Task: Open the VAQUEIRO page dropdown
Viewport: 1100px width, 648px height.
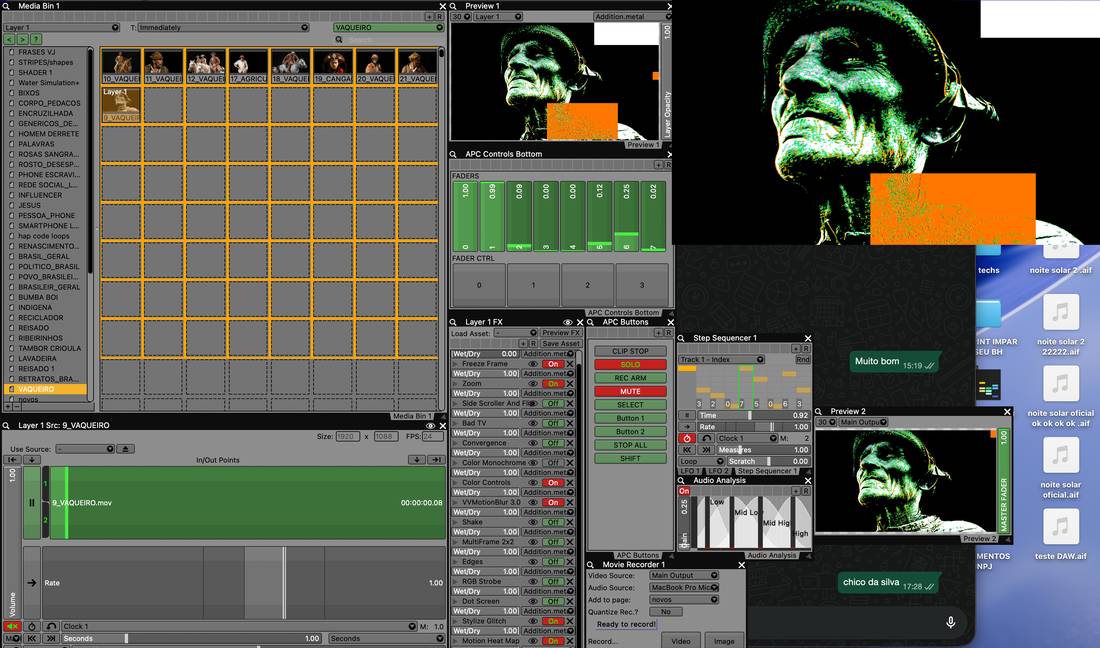Action: point(389,27)
